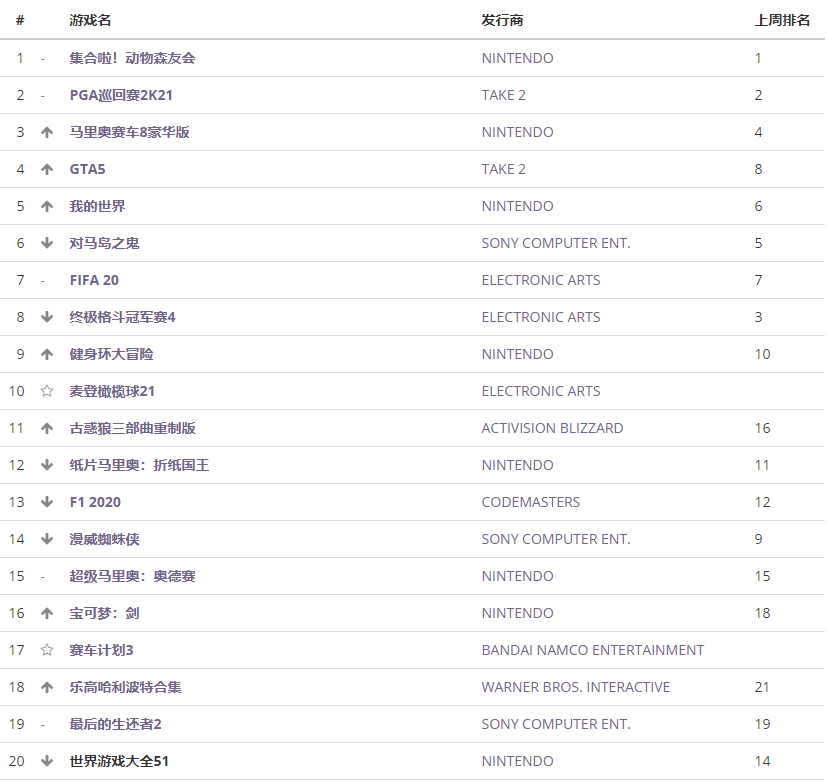This screenshot has height=783, width=828.
Task: Click the star icon beside 麦登橄榄球21
Action: pyautogui.click(x=46, y=391)
